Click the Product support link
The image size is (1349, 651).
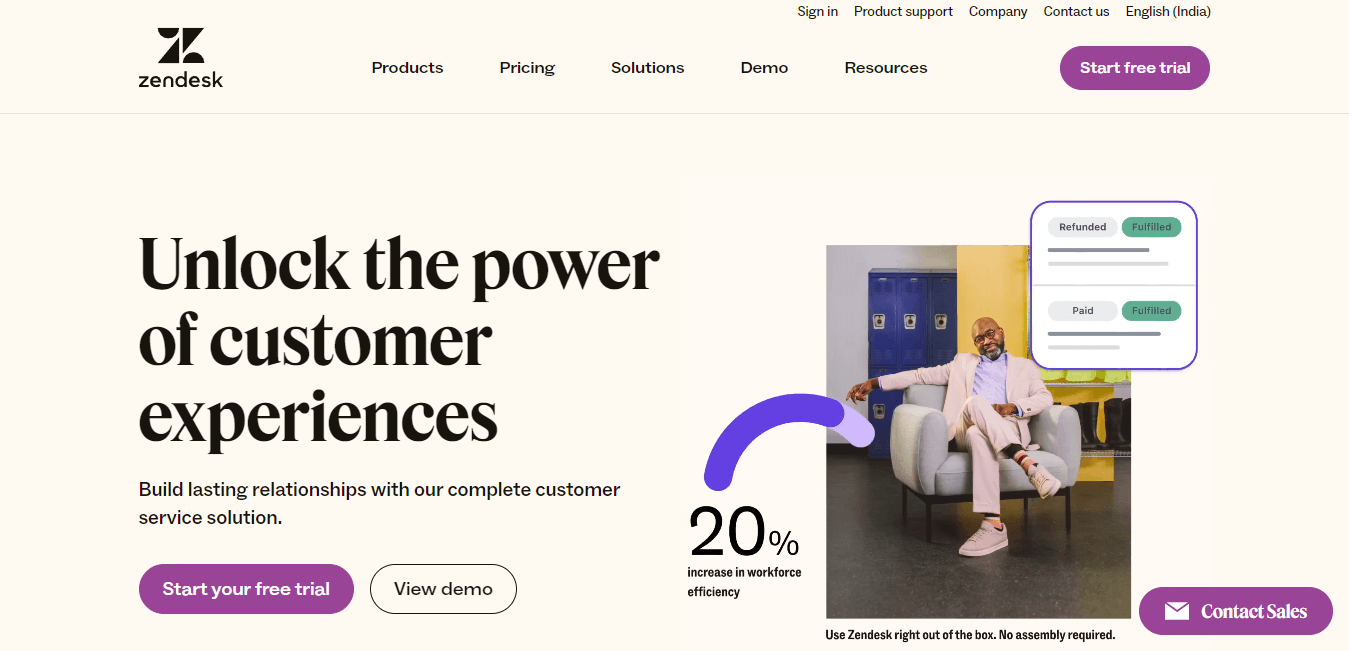pyautogui.click(x=903, y=11)
